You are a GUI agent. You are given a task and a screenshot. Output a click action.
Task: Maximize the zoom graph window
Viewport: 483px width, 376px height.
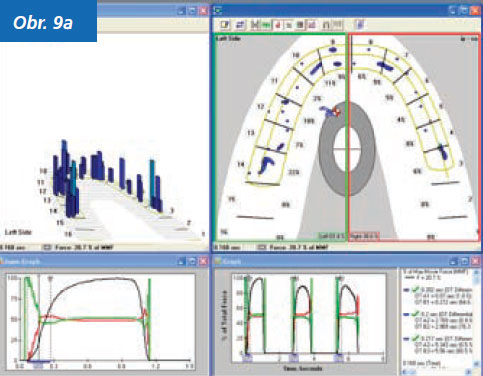[x=192, y=262]
